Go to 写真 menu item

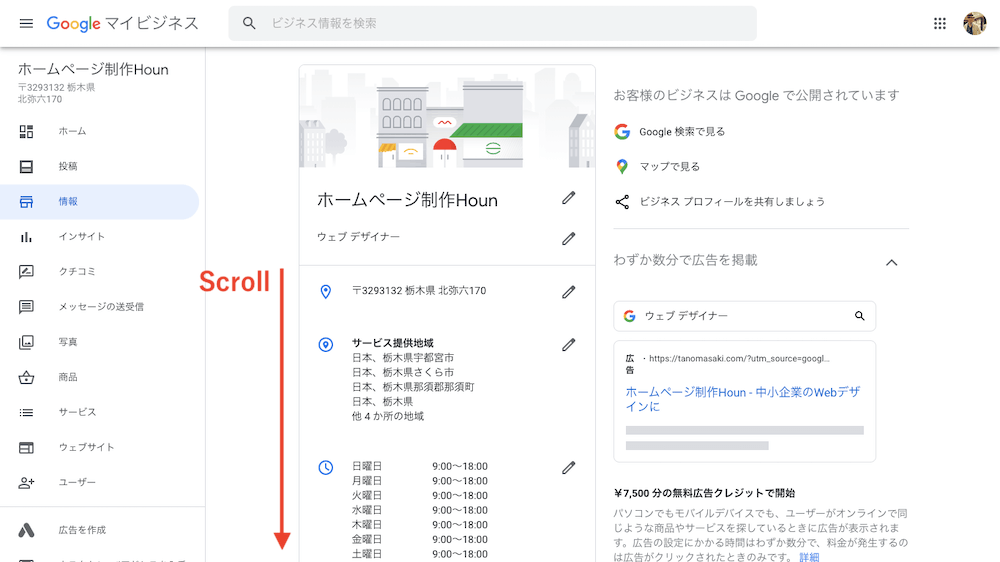pyautogui.click(x=68, y=342)
